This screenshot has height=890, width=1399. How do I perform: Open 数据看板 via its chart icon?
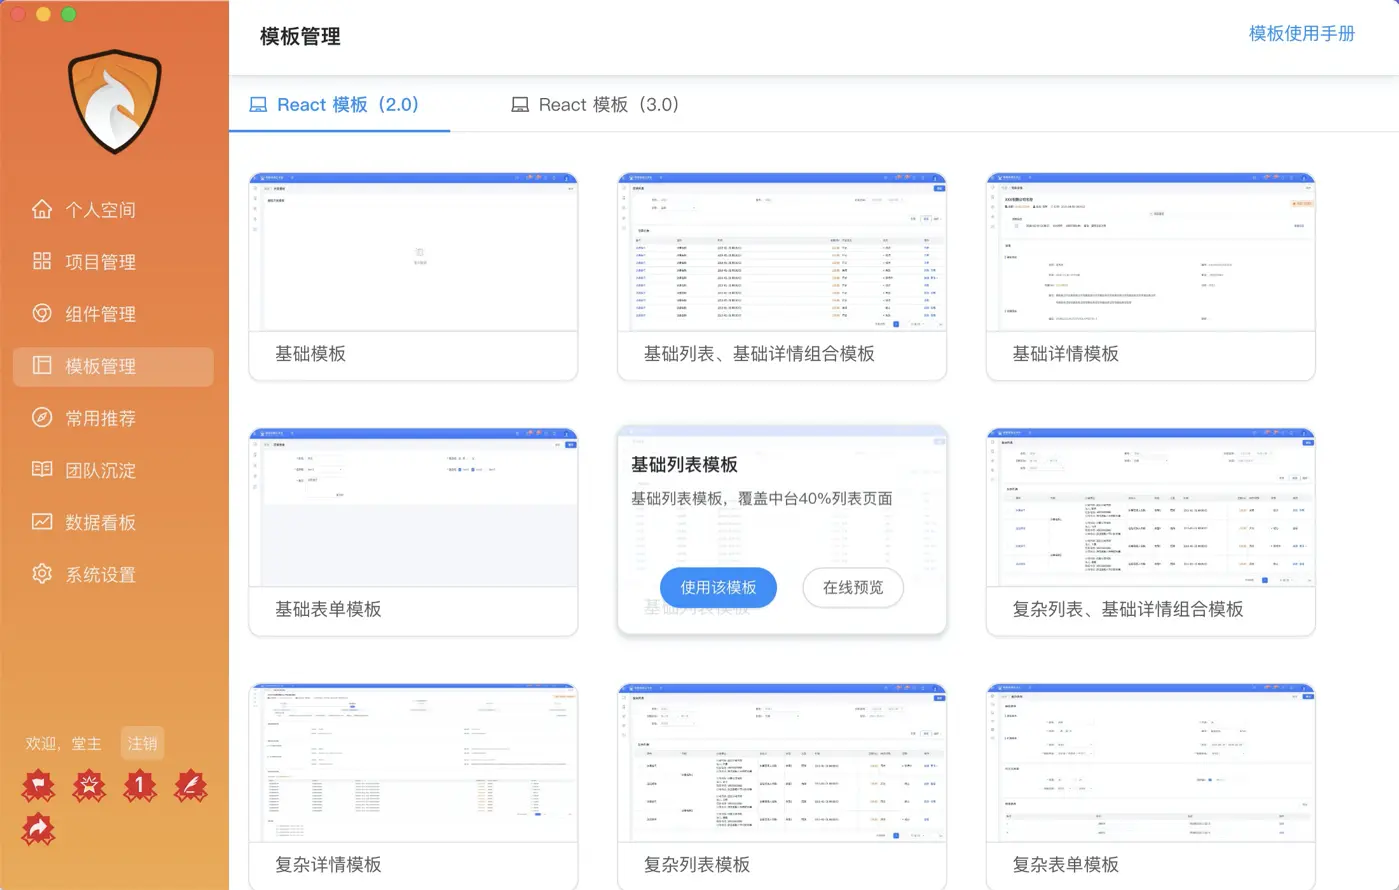(x=42, y=521)
